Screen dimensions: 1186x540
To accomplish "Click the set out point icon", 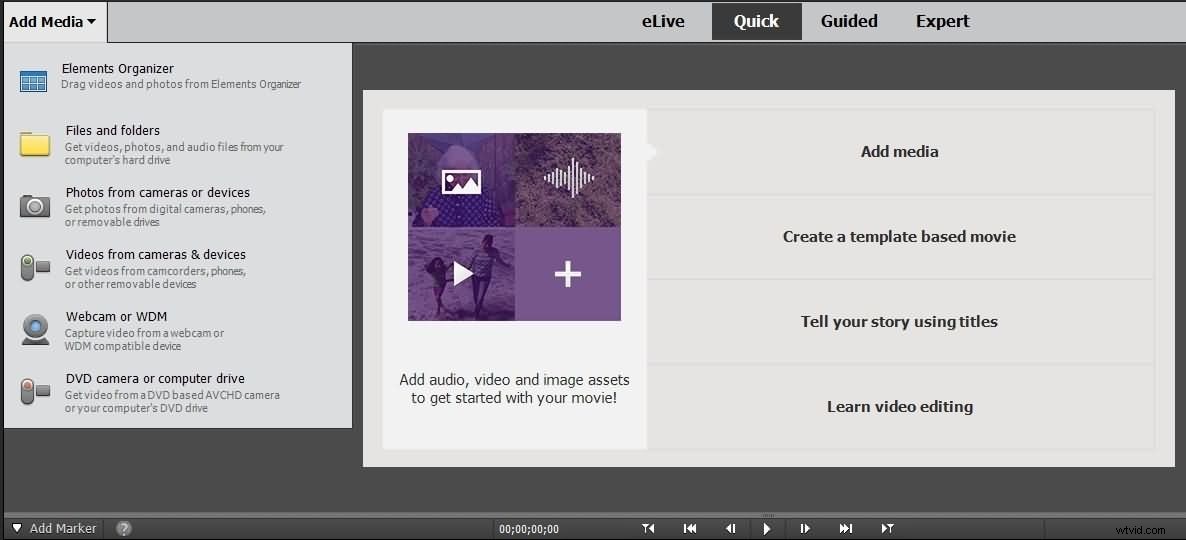I will tap(887, 529).
